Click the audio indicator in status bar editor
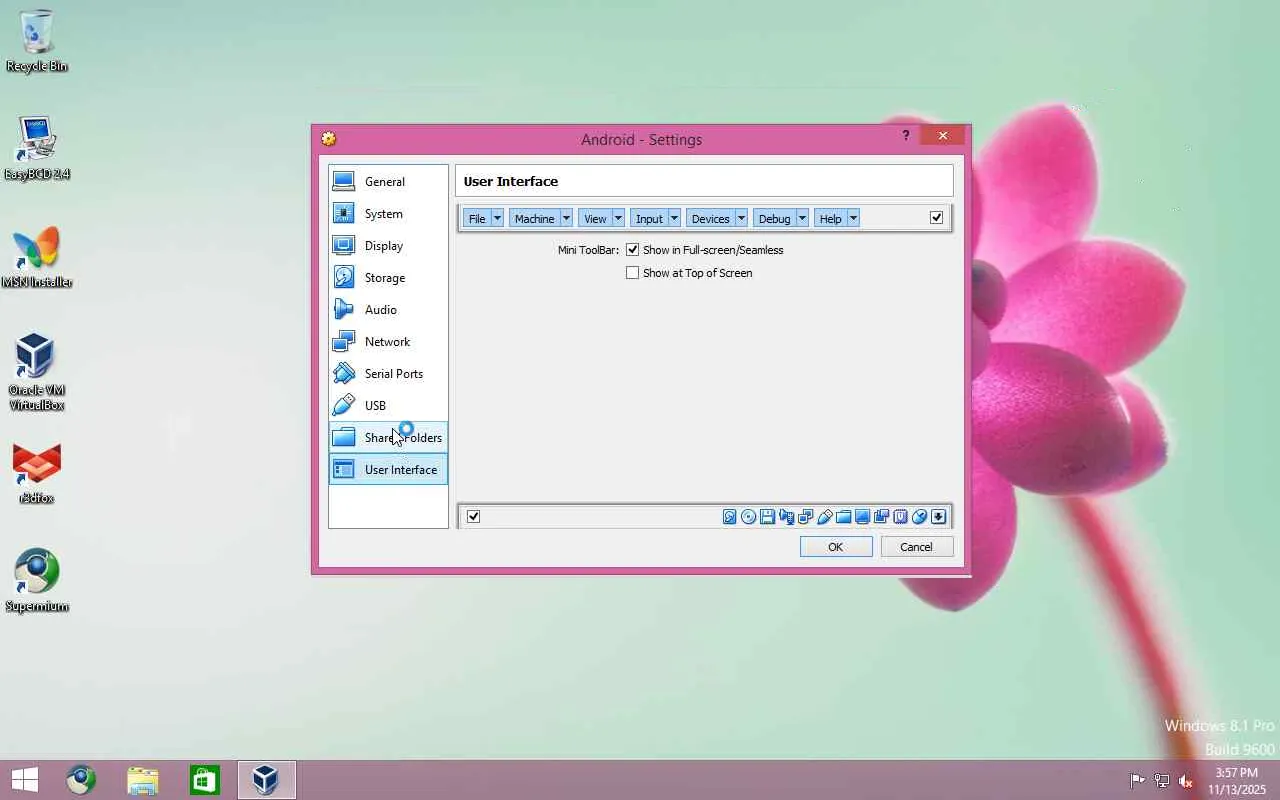Image resolution: width=1280 pixels, height=800 pixels. pos(786,517)
